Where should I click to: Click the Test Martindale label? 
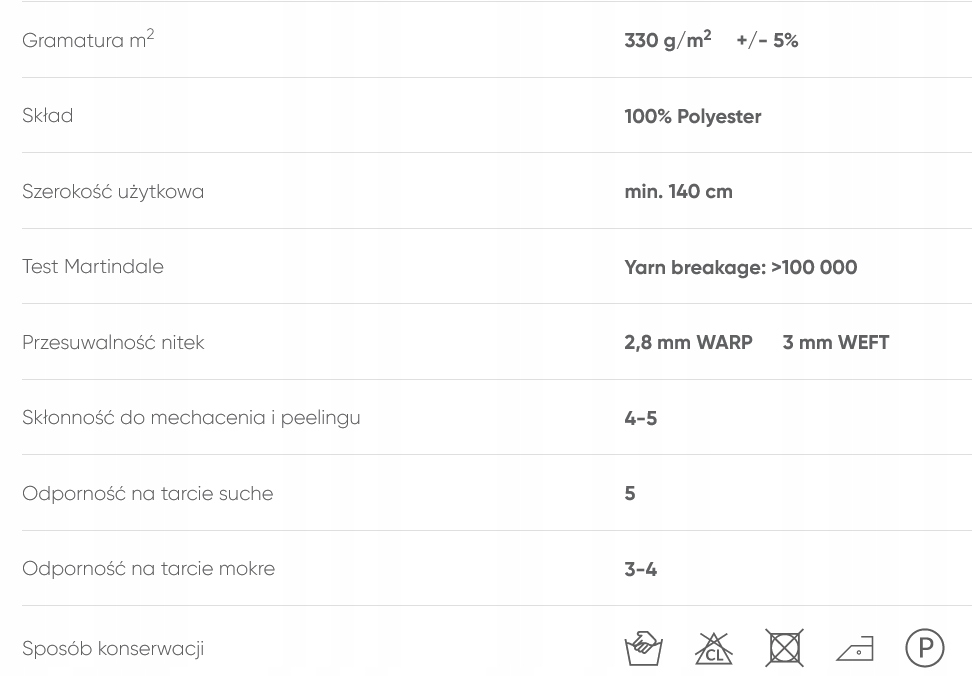tap(93, 267)
